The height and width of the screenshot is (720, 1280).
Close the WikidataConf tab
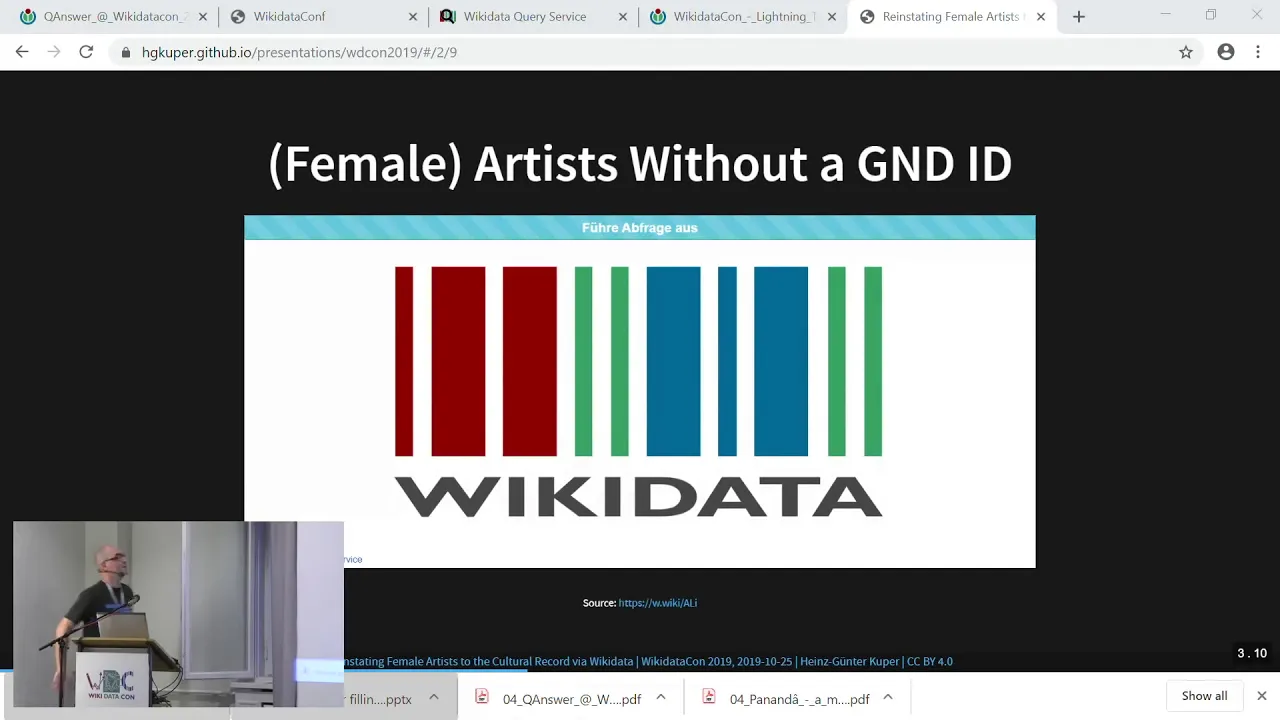tap(413, 17)
